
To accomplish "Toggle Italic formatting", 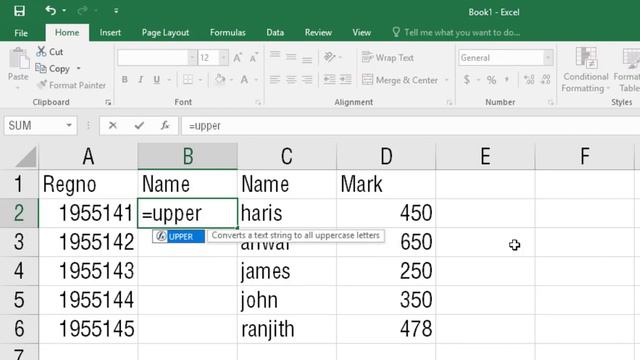I will [x=140, y=80].
